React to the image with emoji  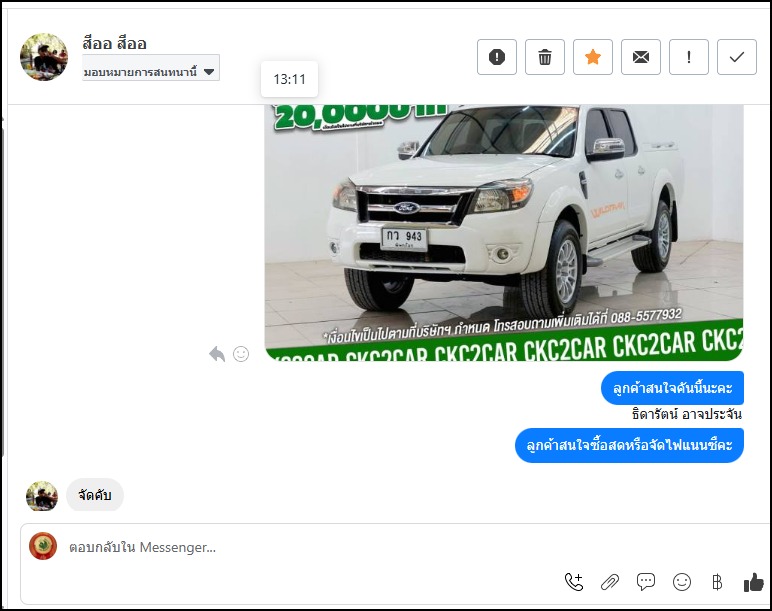tap(241, 354)
